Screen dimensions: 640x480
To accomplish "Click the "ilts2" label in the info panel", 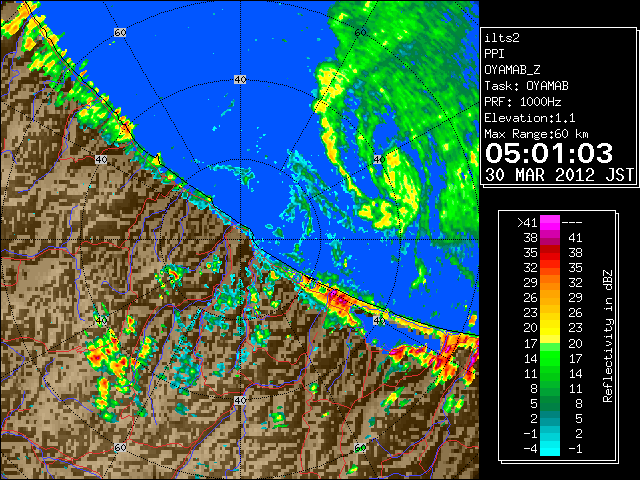I will click(502, 38).
